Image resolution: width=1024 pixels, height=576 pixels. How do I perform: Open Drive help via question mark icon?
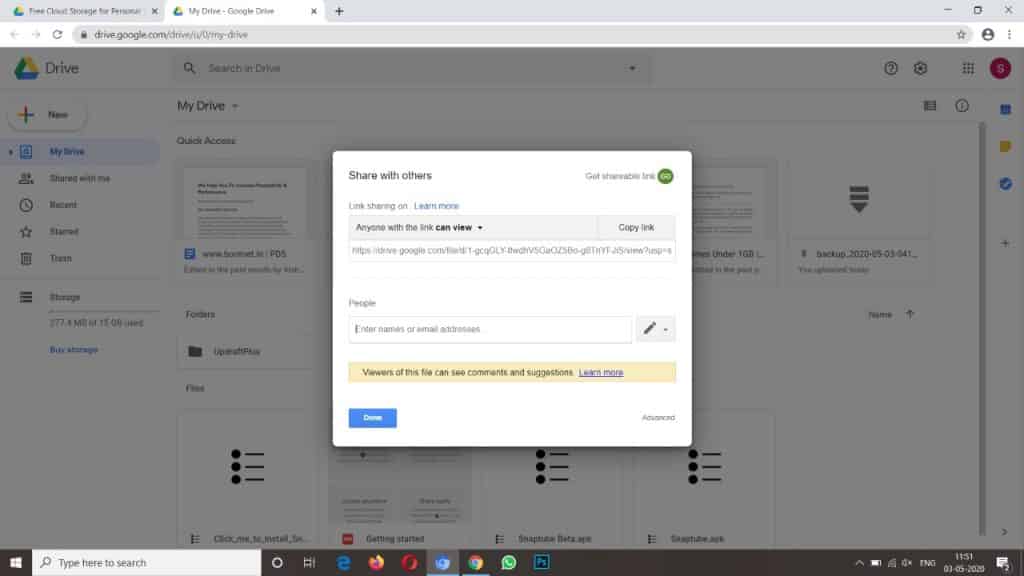pyautogui.click(x=891, y=69)
